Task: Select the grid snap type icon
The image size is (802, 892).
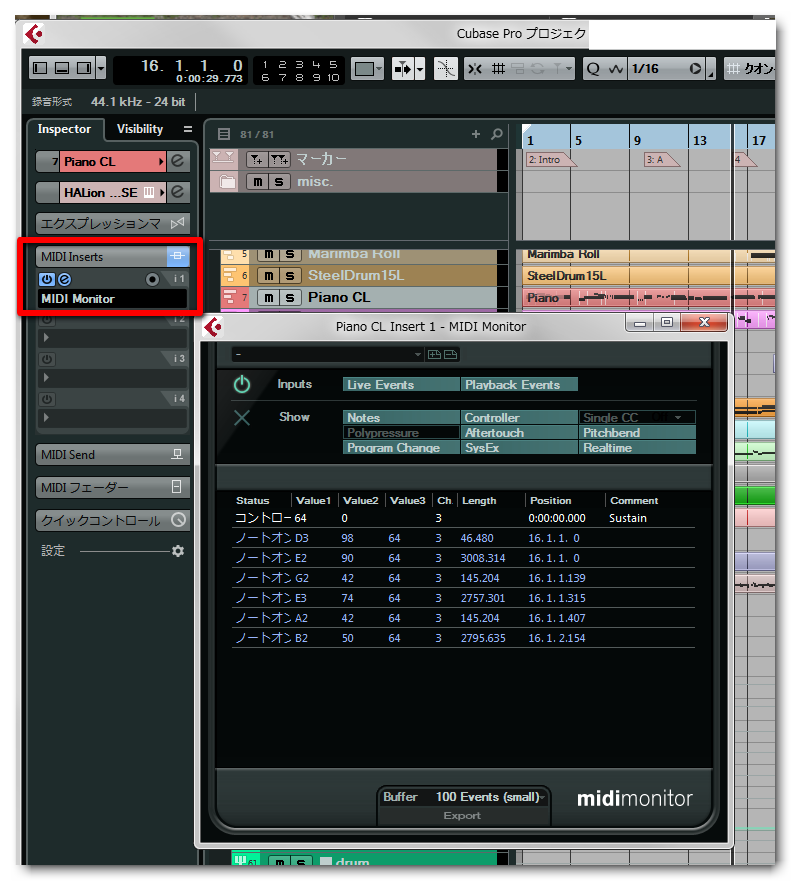Action: click(x=498, y=69)
